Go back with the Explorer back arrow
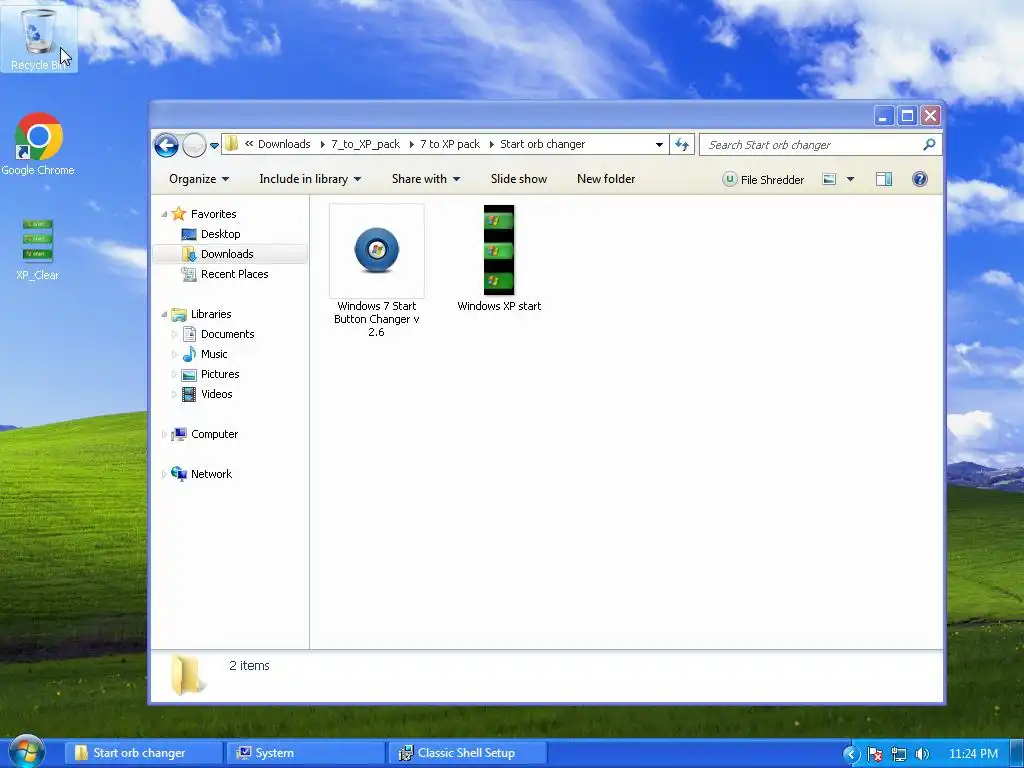The image size is (1024, 768). tap(167, 145)
